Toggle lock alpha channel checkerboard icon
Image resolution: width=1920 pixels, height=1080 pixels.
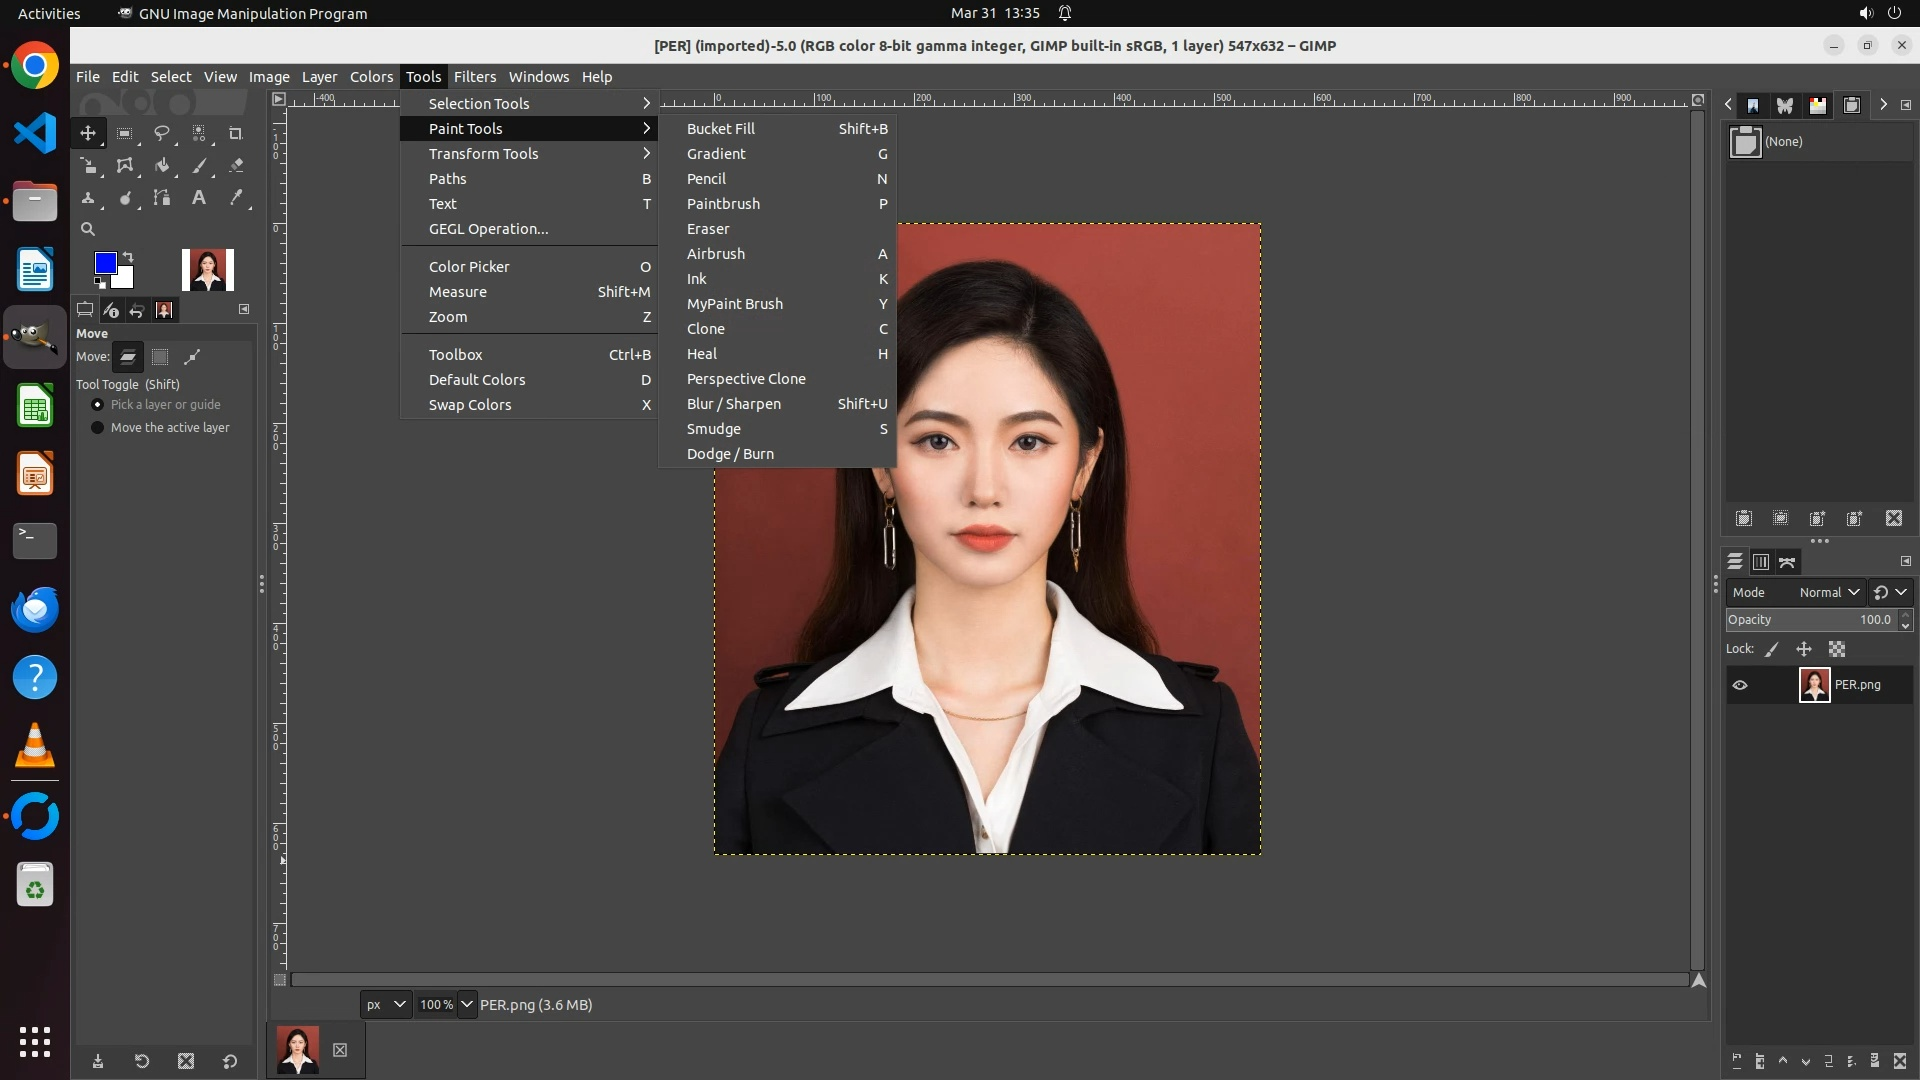1837,649
